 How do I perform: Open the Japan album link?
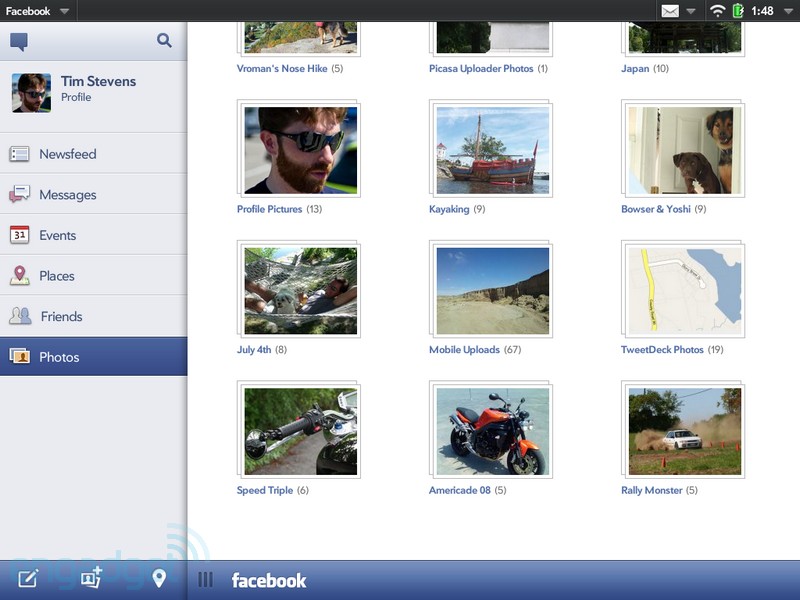(x=635, y=68)
